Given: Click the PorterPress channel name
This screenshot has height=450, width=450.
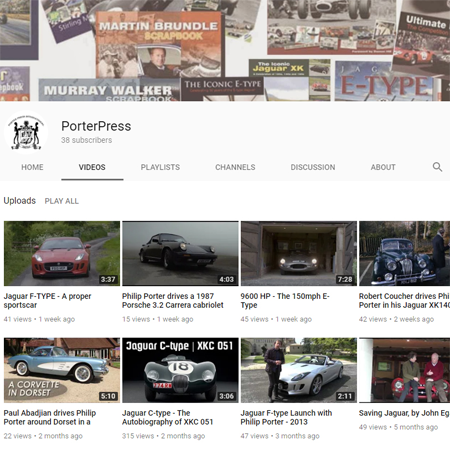Looking at the screenshot, I should pyautogui.click(x=96, y=126).
